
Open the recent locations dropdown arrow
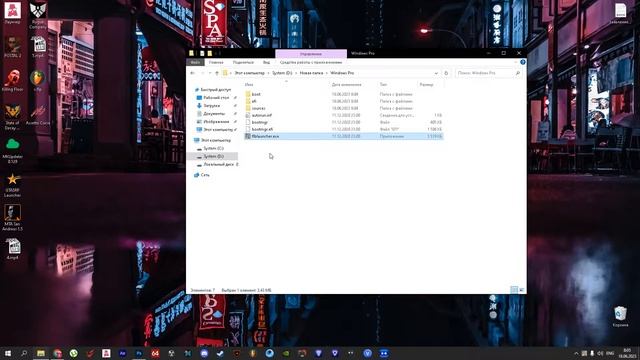[210, 73]
